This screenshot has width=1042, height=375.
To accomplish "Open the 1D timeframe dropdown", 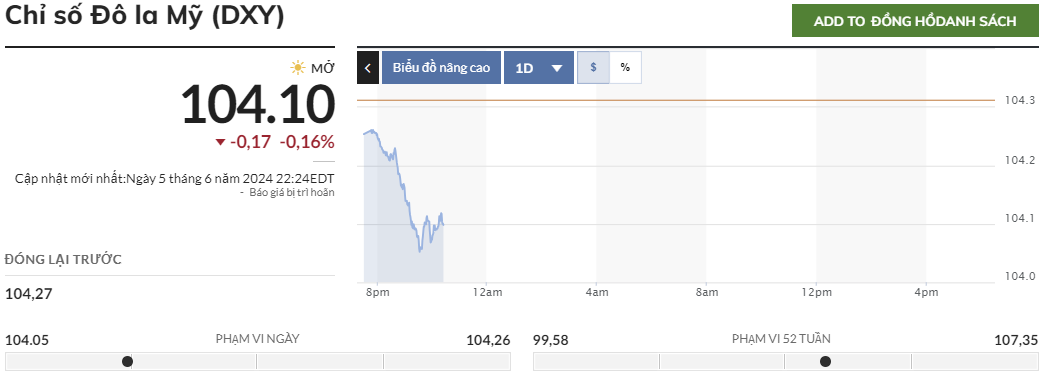I will (538, 68).
